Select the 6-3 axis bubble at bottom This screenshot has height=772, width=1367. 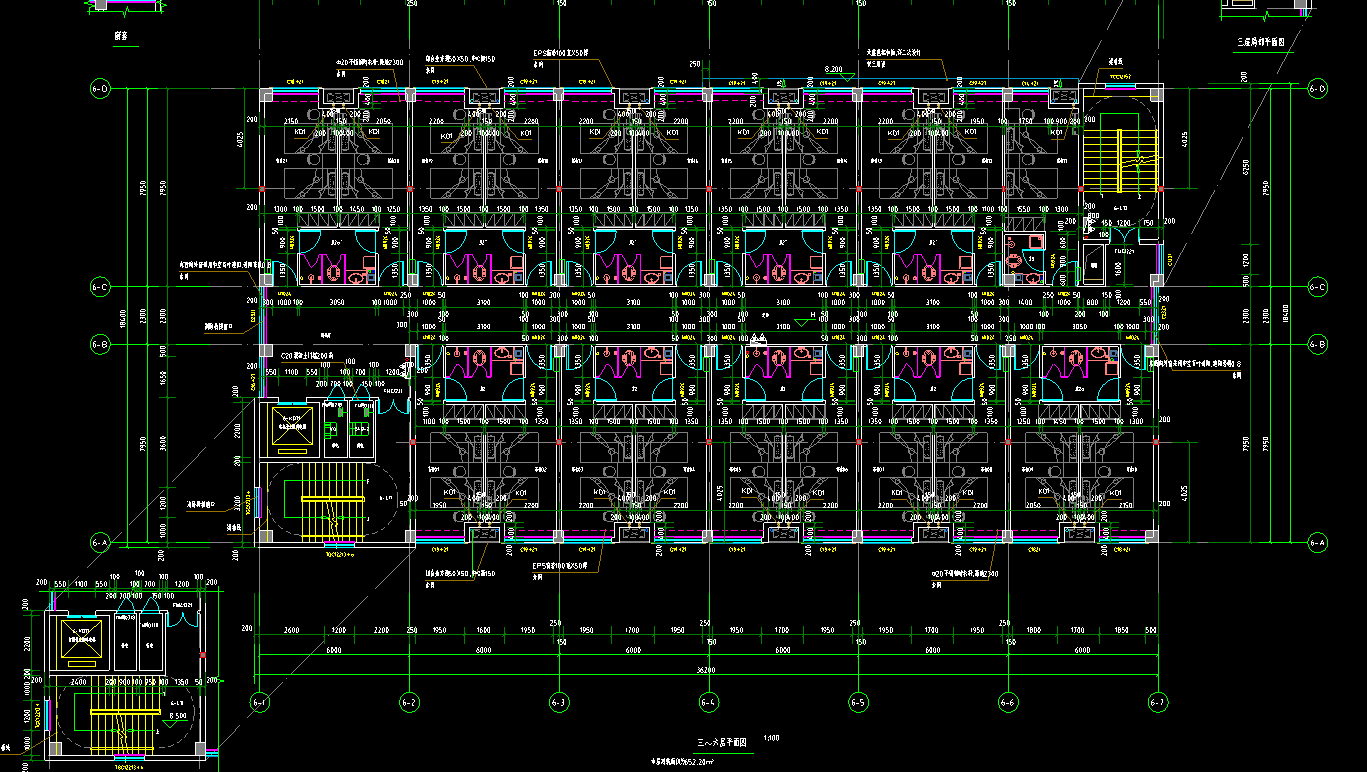coord(559,702)
